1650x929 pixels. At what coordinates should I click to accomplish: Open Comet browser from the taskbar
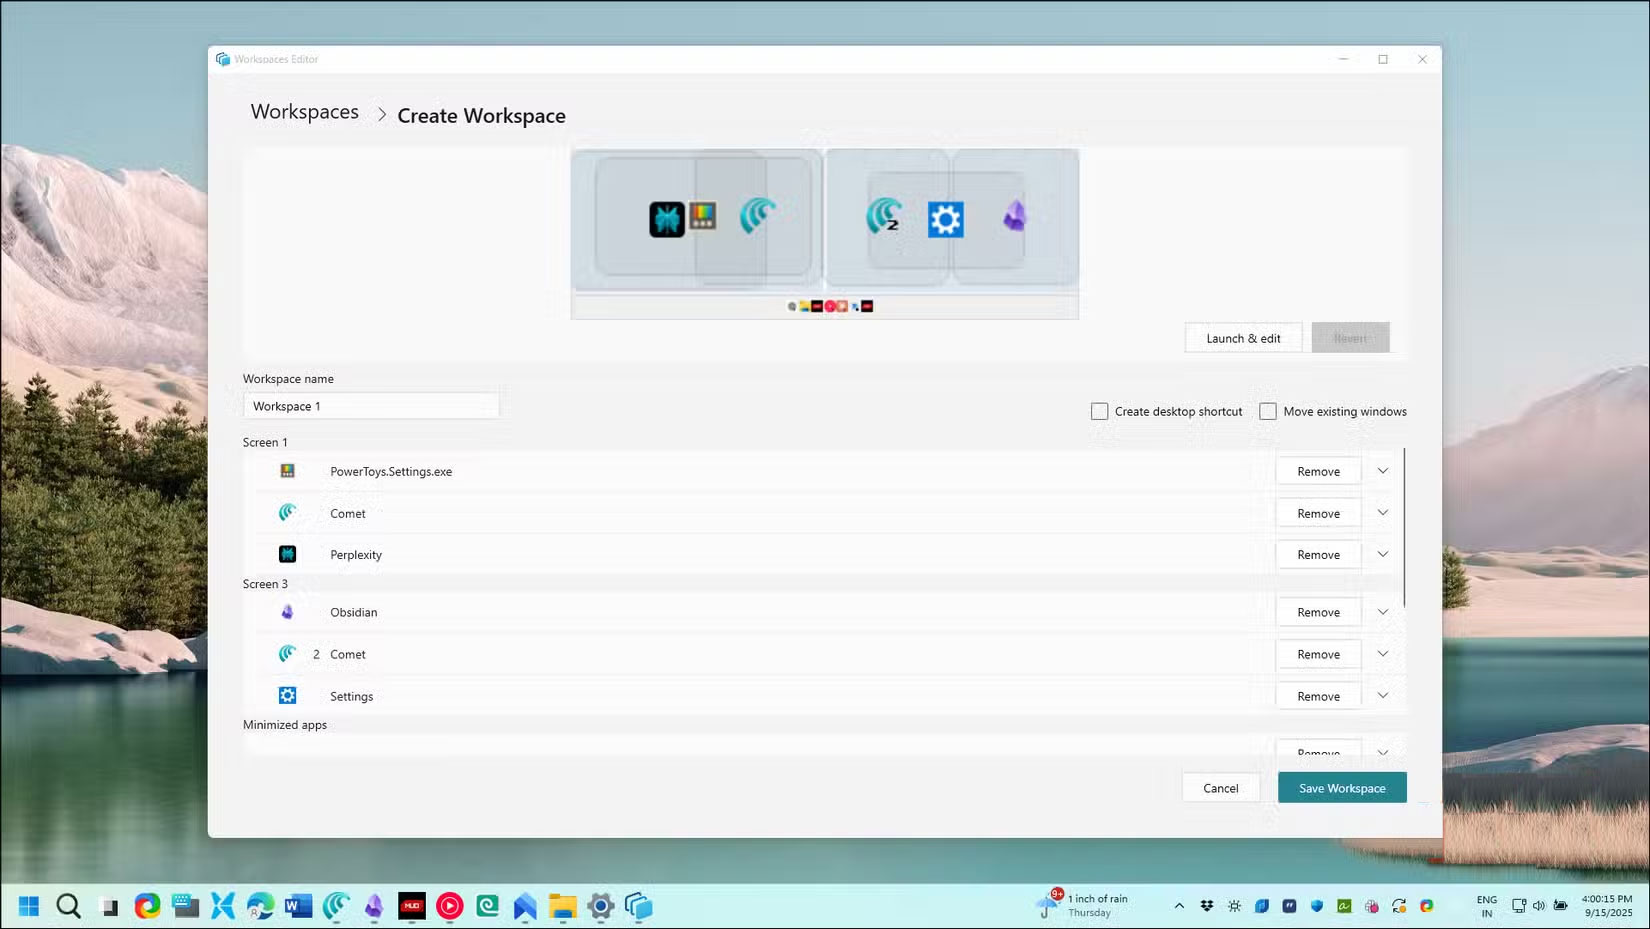335,906
